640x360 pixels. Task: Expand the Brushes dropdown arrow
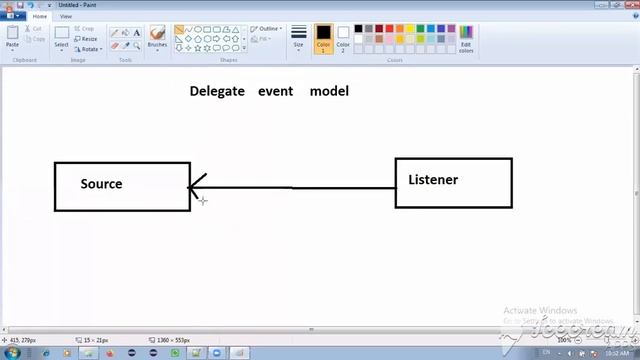pyautogui.click(x=157, y=50)
